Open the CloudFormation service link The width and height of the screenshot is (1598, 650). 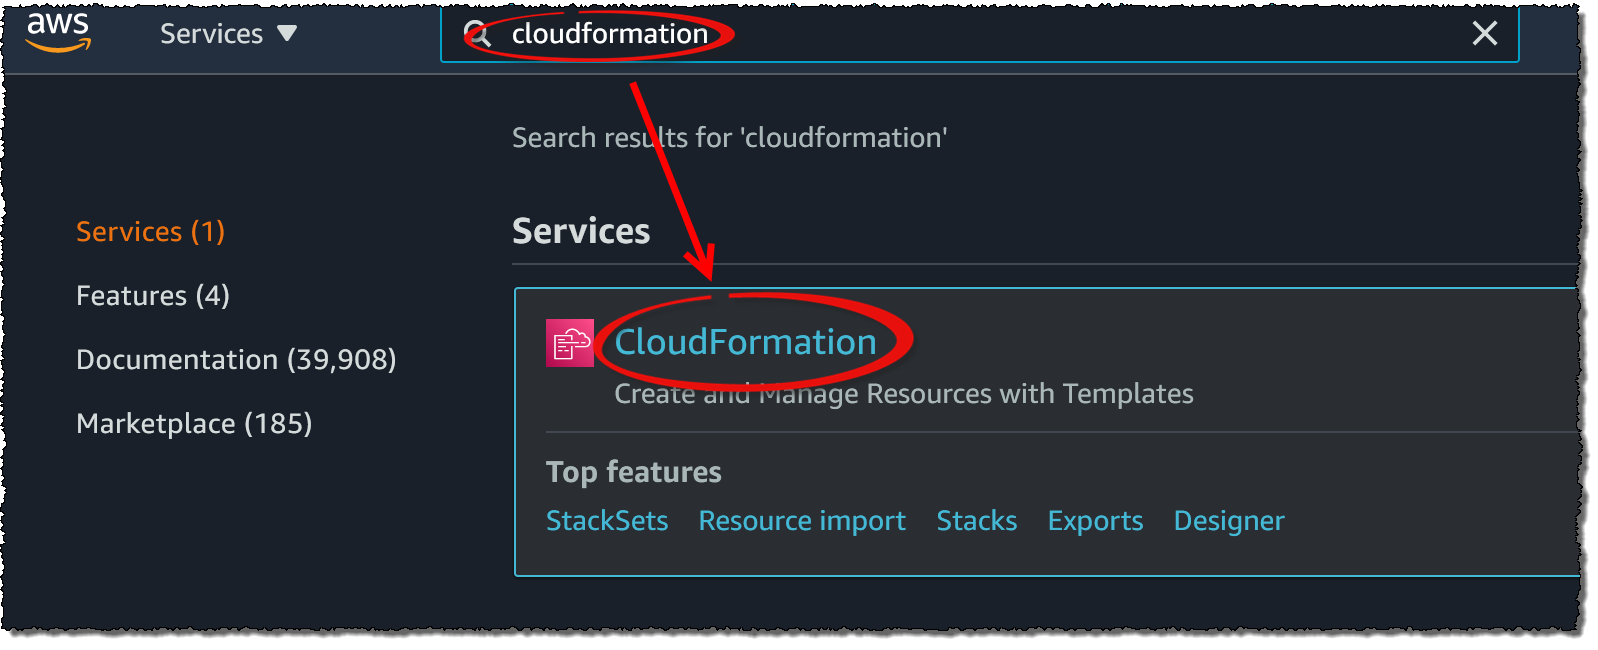coord(745,343)
